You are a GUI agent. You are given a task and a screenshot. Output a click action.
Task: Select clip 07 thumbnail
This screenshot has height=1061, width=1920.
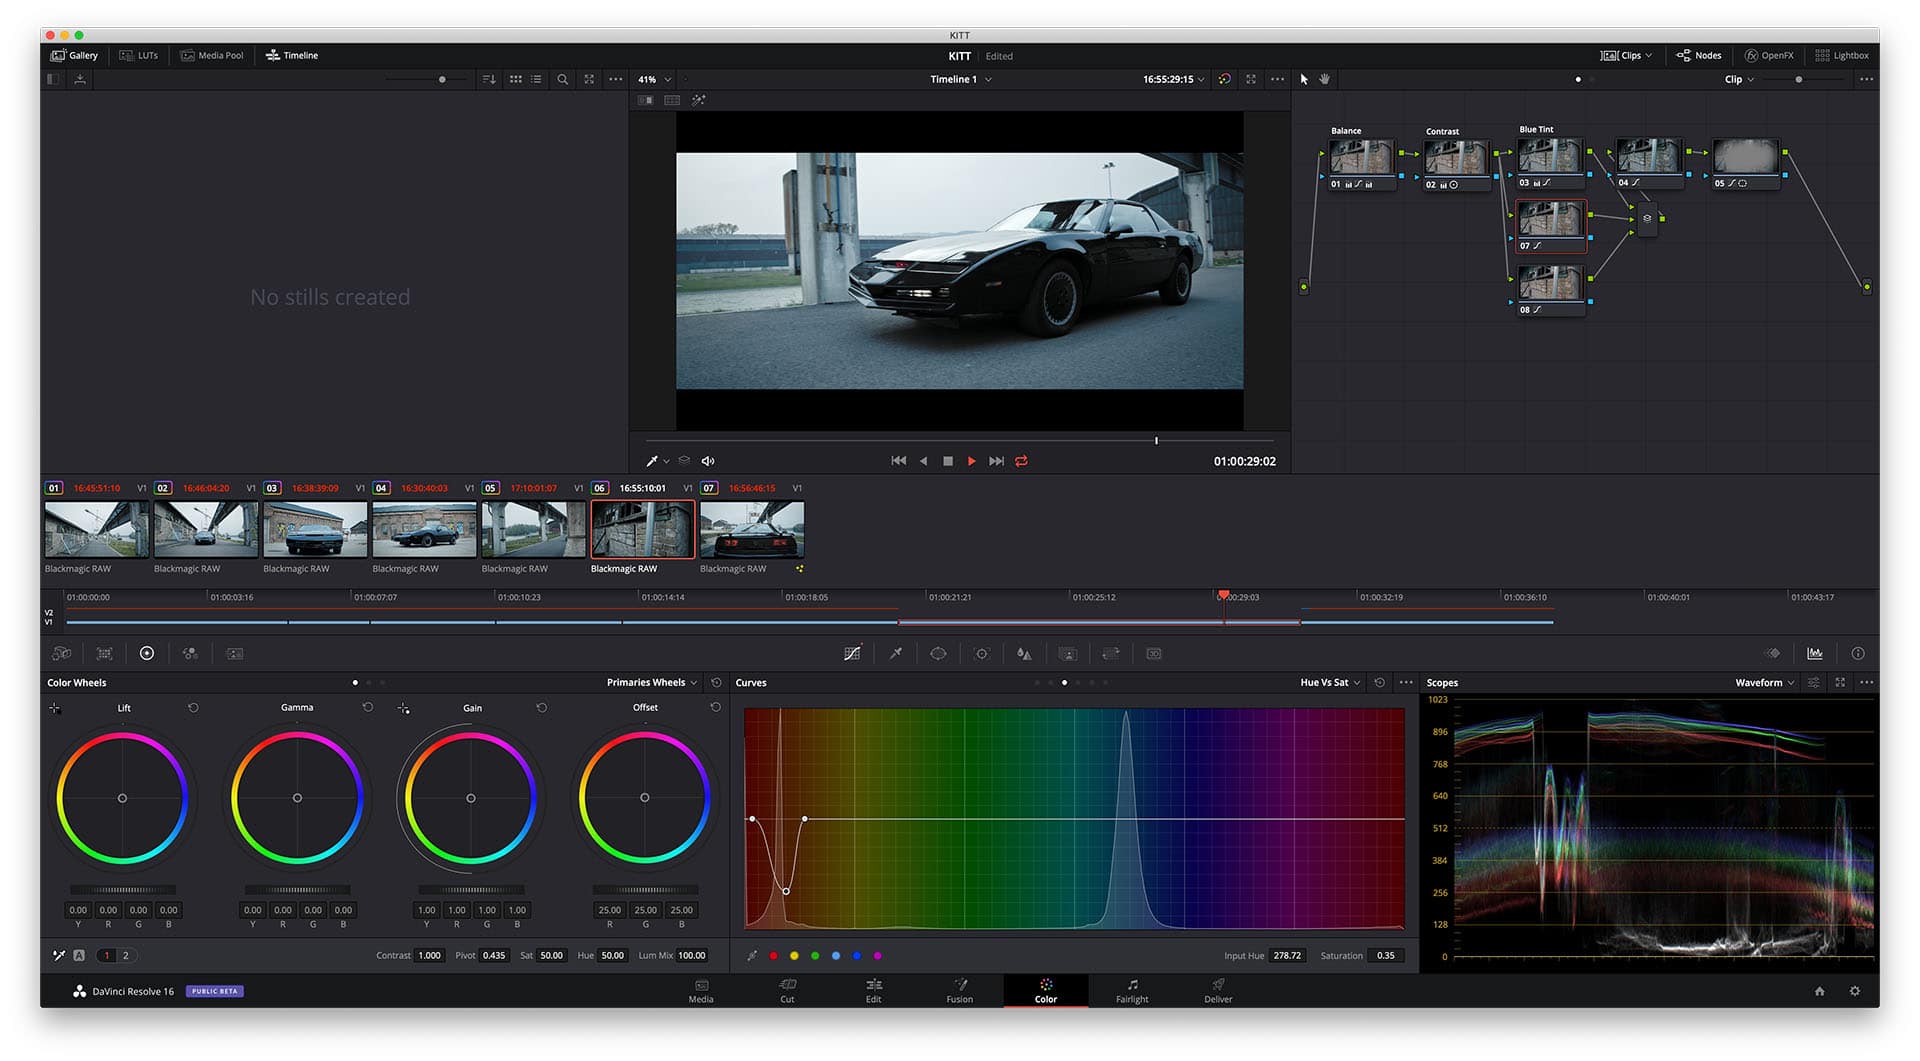(752, 529)
